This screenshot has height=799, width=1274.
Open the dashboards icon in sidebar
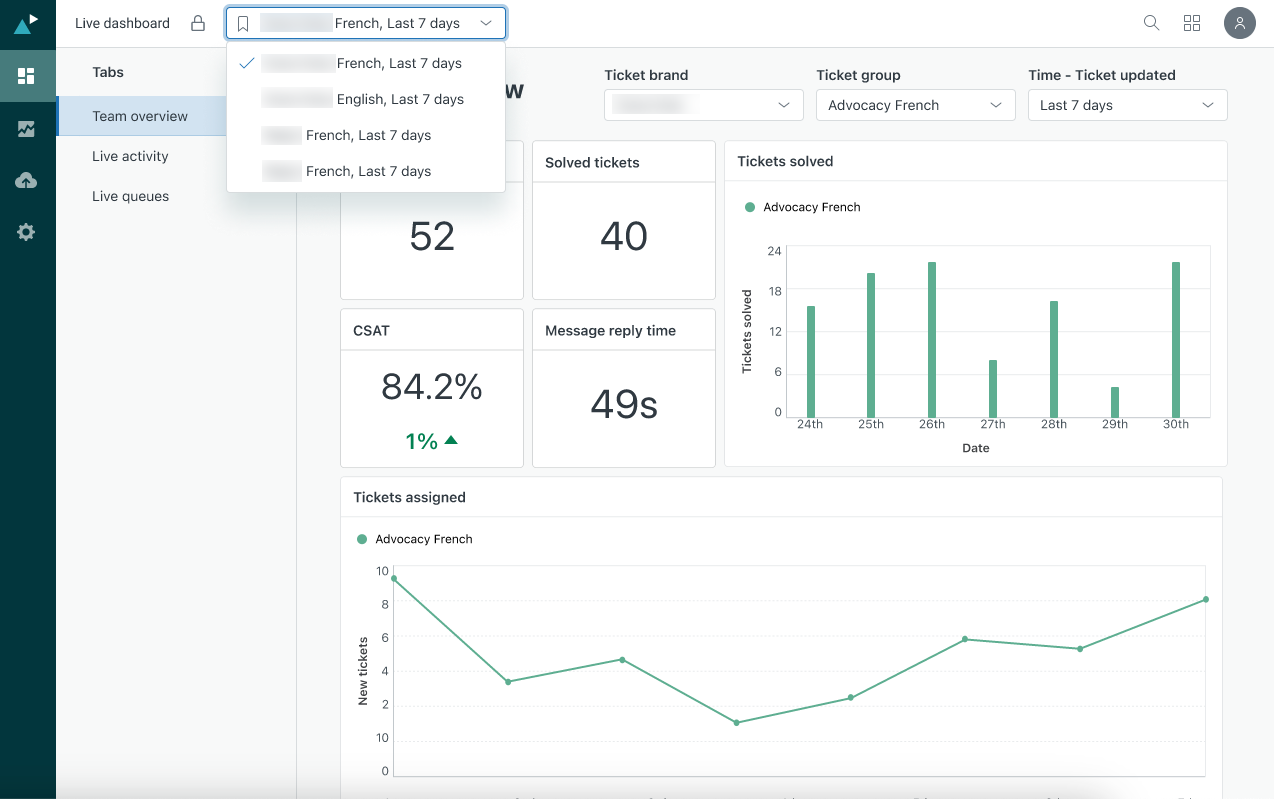27,76
